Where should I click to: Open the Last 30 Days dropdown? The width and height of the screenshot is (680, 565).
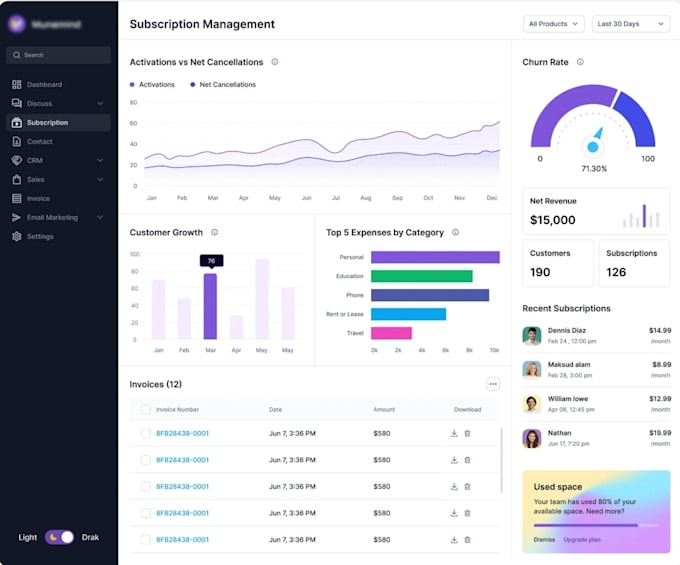pyautogui.click(x=631, y=24)
